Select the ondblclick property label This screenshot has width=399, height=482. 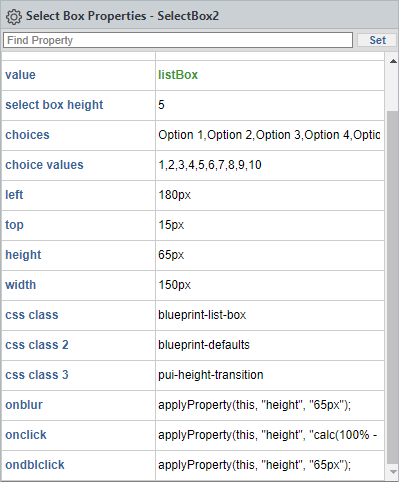[35, 465]
